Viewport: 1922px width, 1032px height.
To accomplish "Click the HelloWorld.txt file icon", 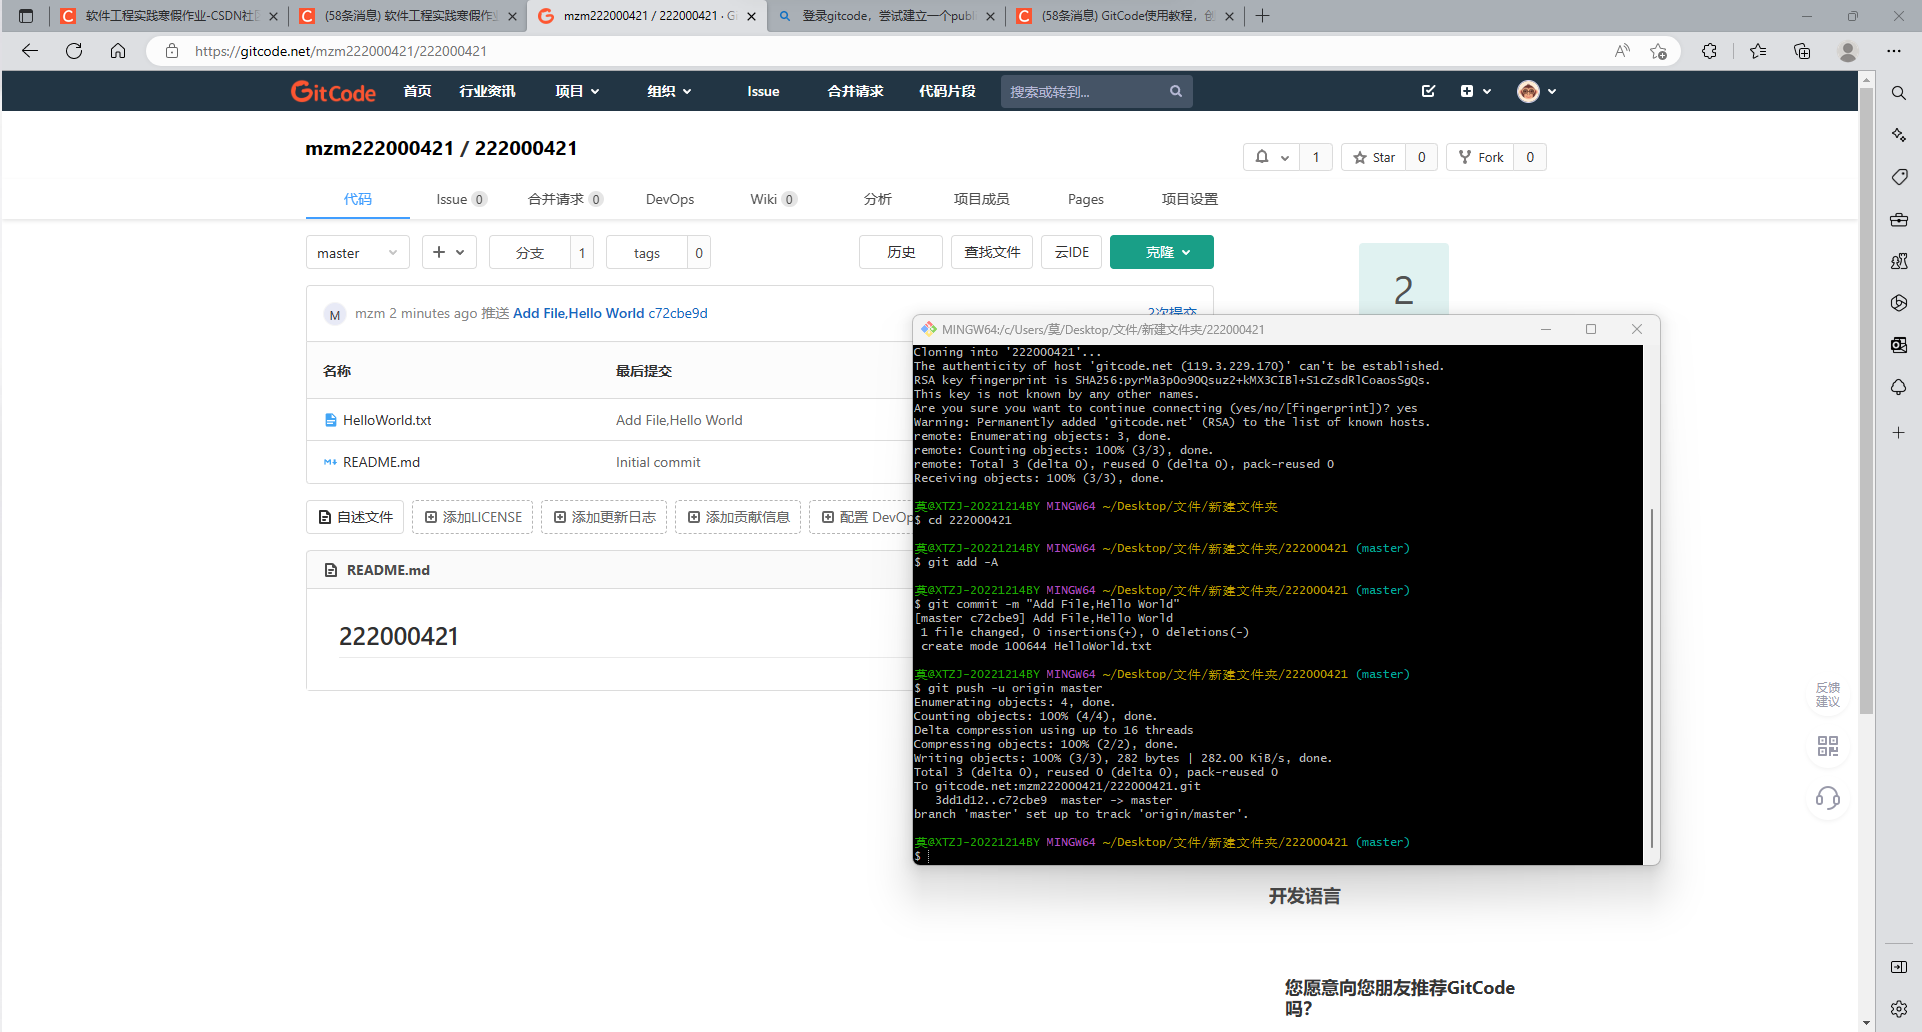I will click(x=330, y=420).
